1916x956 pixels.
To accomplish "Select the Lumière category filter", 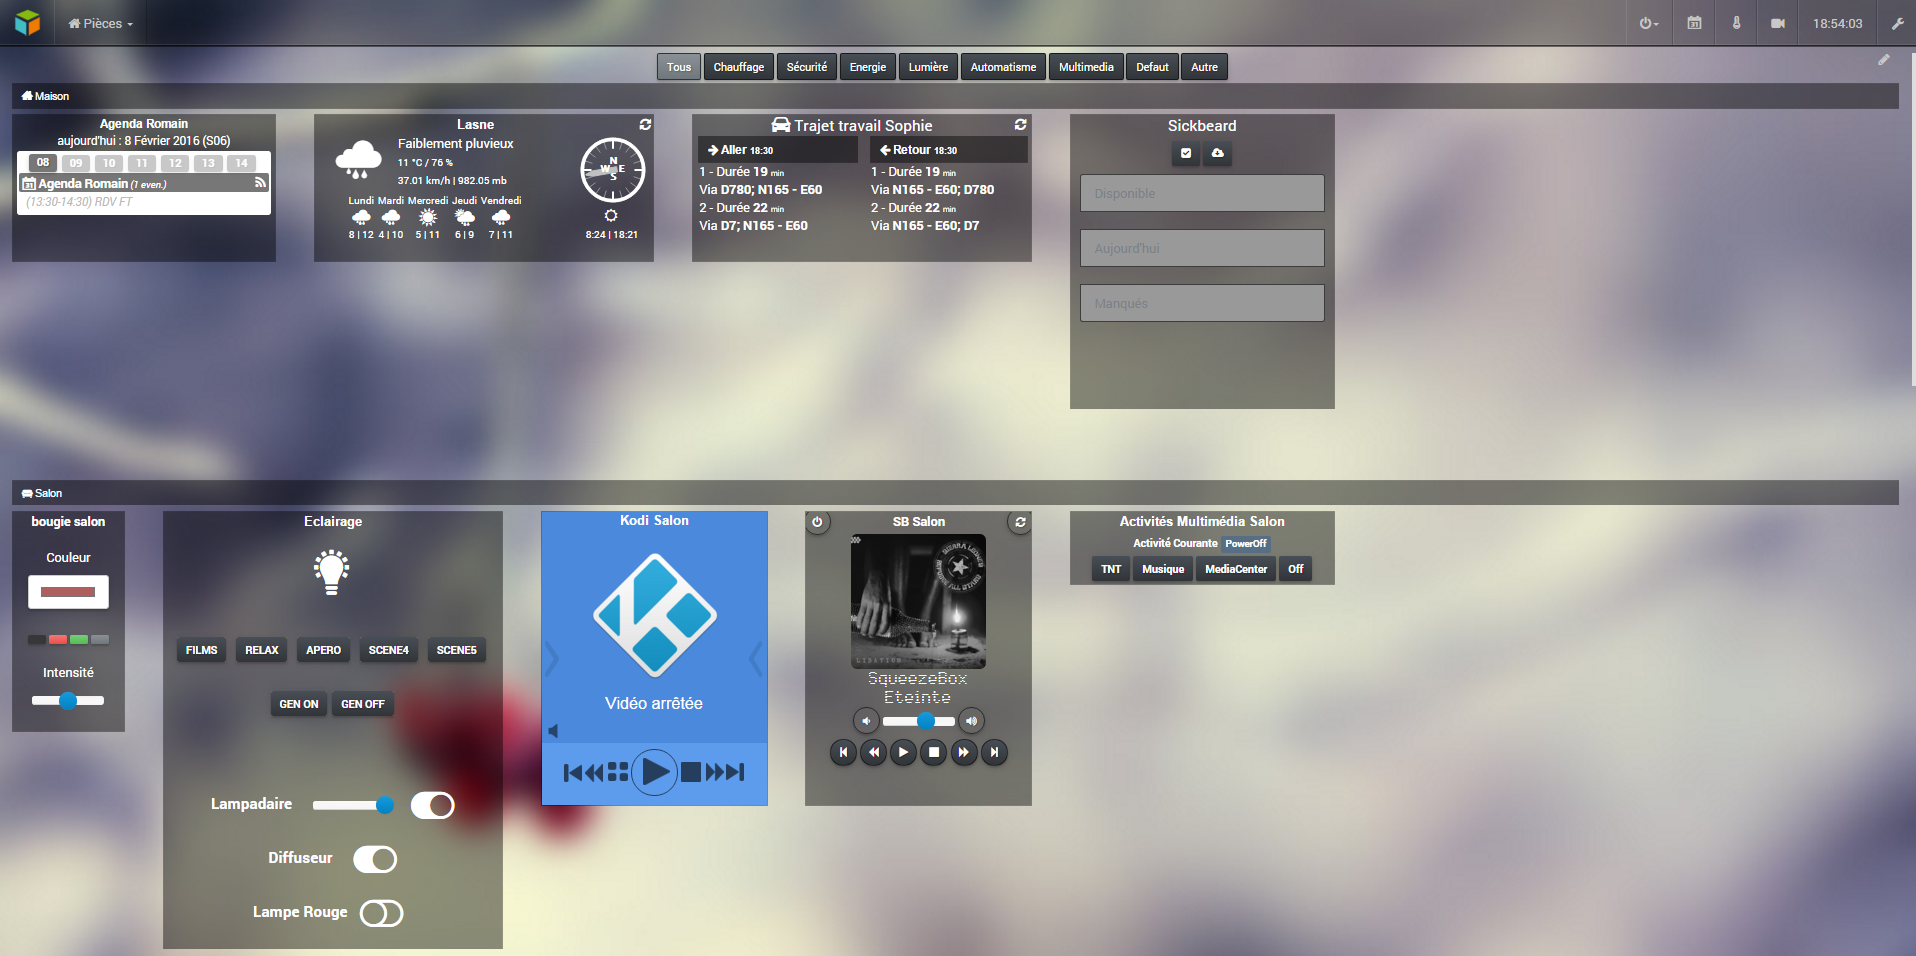I will point(928,67).
